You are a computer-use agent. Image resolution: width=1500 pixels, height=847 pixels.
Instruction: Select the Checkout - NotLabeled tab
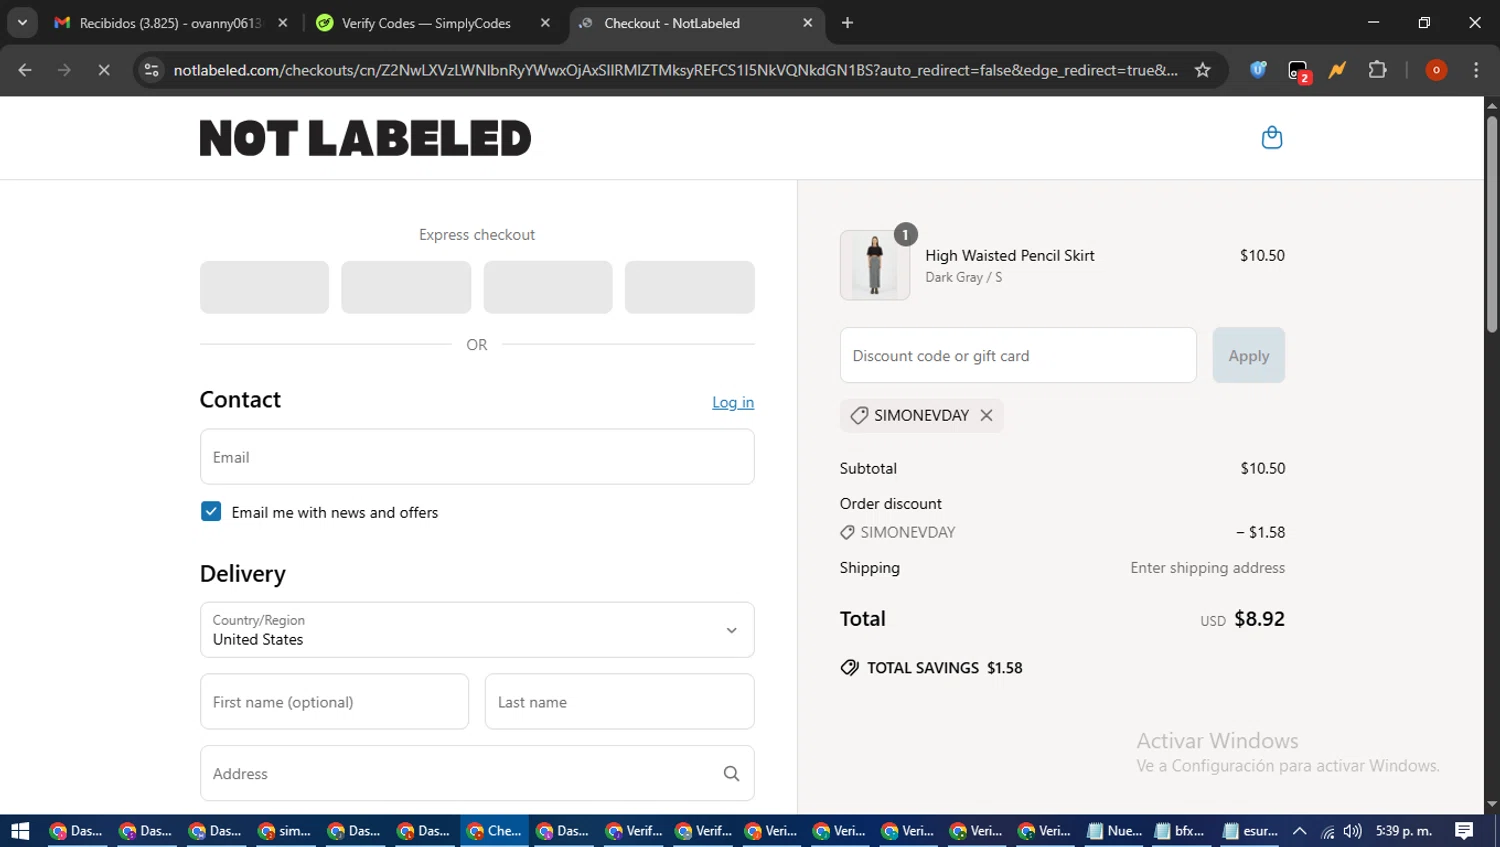[x=697, y=23]
